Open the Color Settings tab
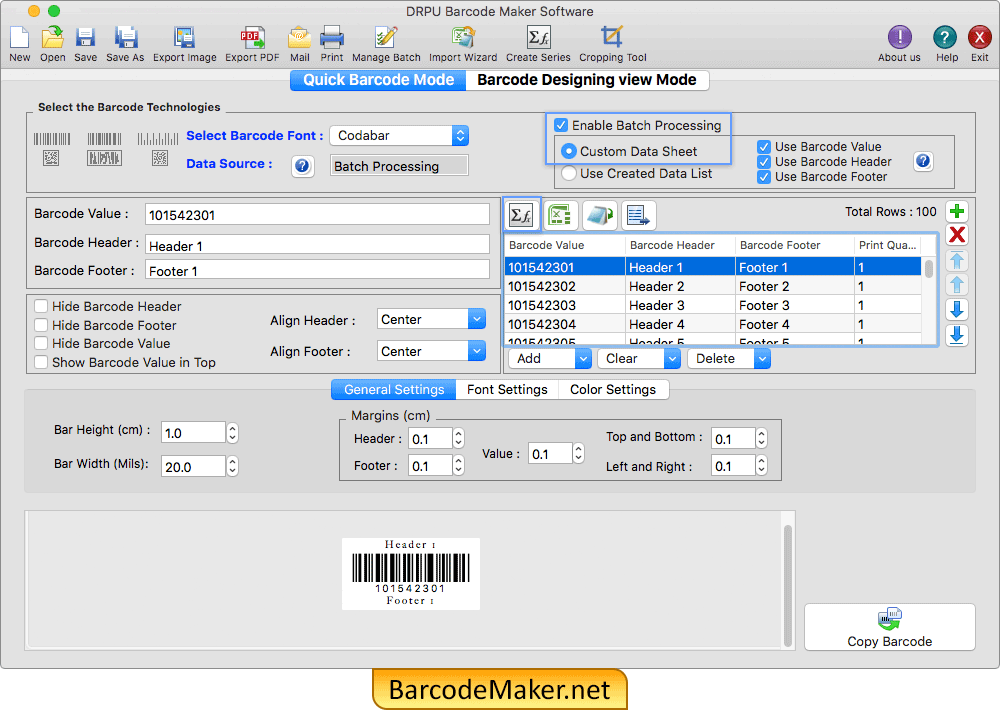This screenshot has height=710, width=1000. tap(613, 389)
